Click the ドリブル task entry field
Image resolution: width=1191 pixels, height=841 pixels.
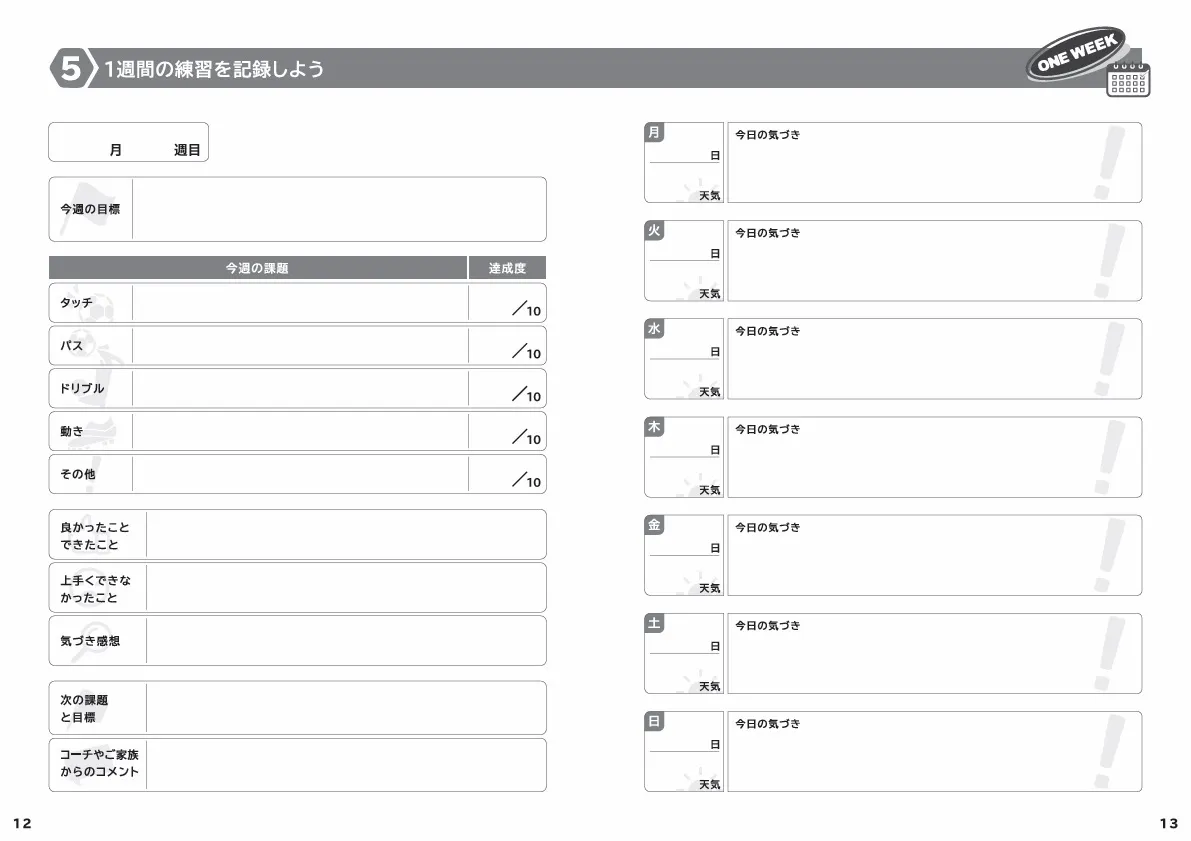click(x=299, y=389)
